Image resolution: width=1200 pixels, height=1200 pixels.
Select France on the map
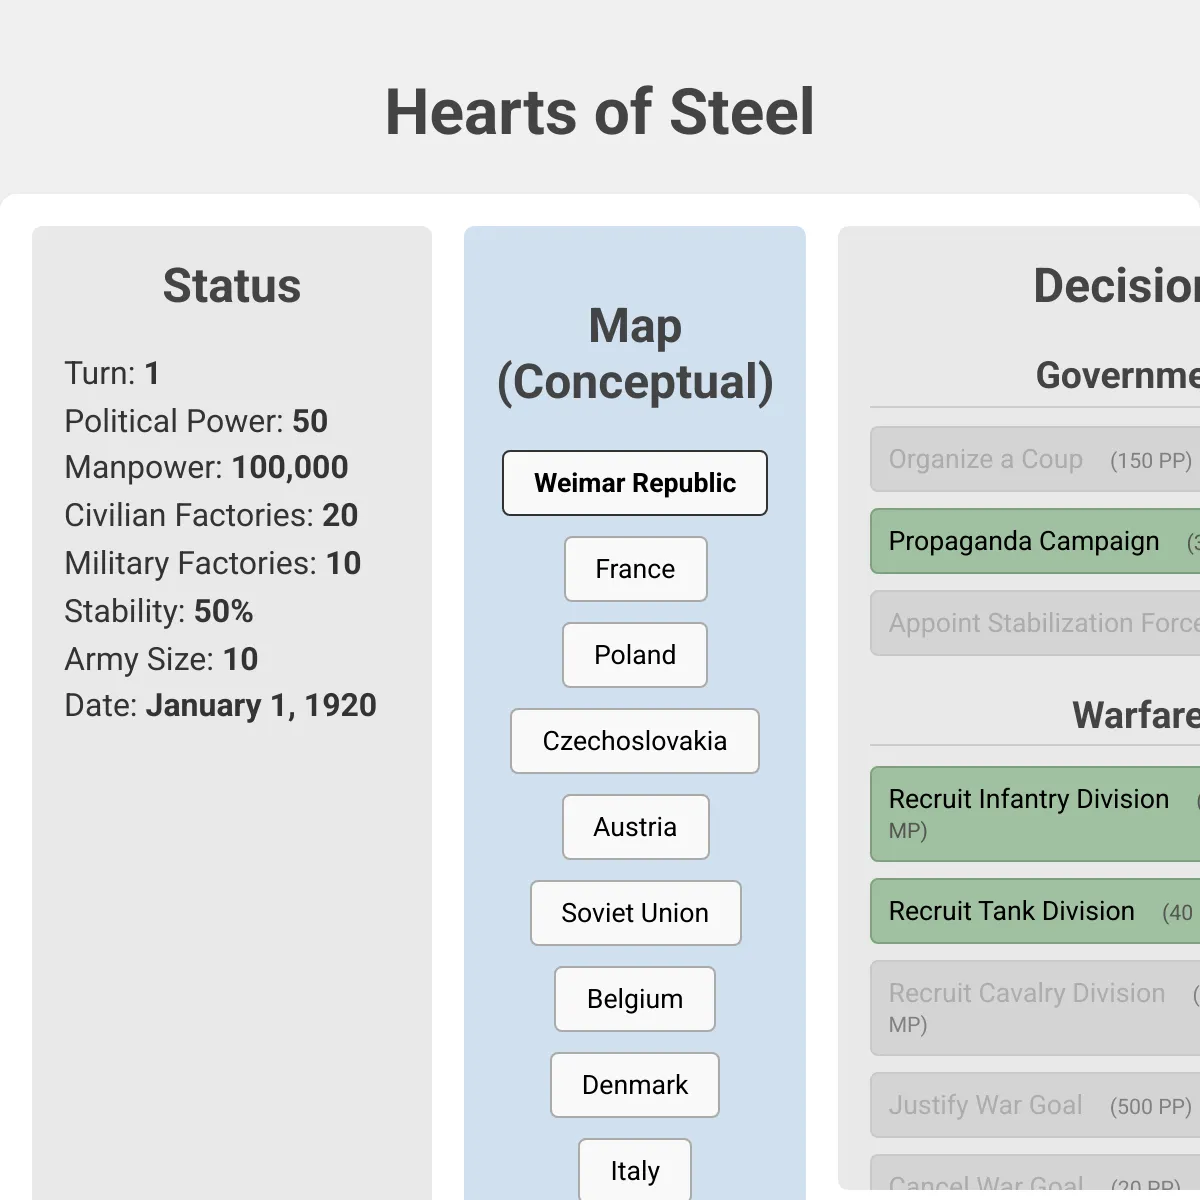tap(635, 569)
